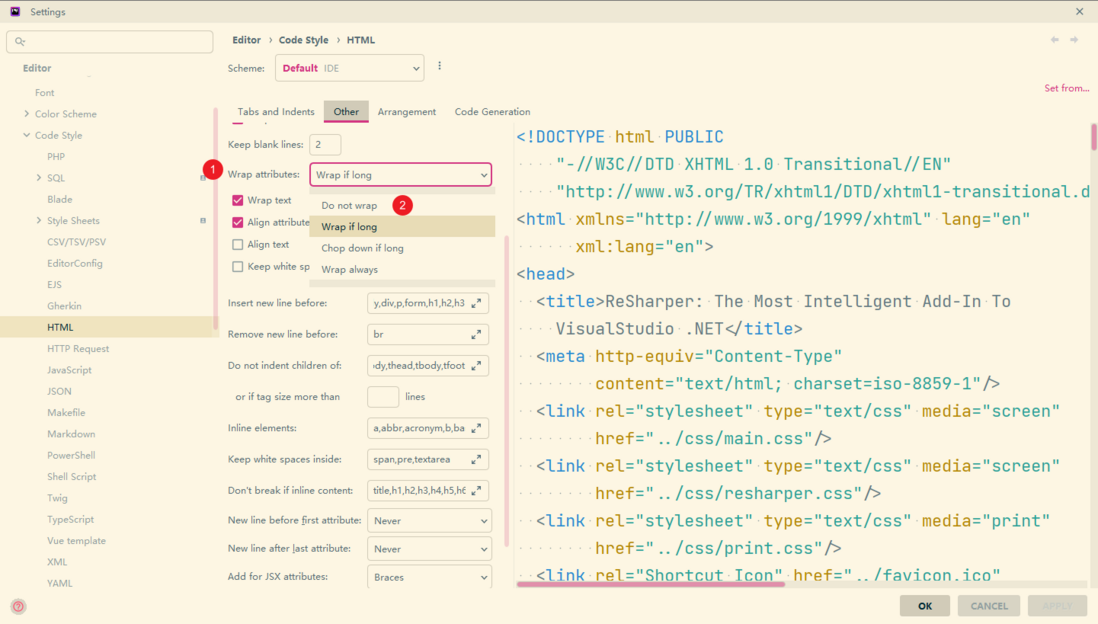This screenshot has width=1098, height=624.
Task: Open the Scheme dropdown
Action: click(349, 68)
